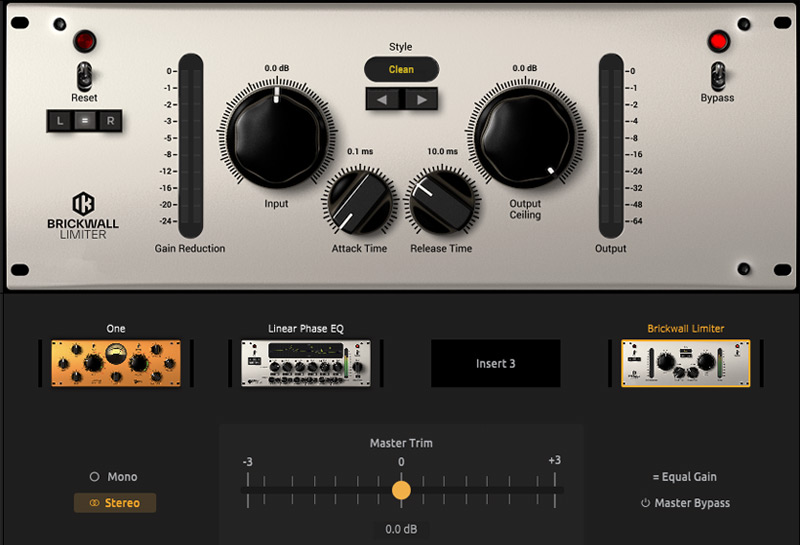Select next style with right arrow
This screenshot has height=545, width=800.
421,99
